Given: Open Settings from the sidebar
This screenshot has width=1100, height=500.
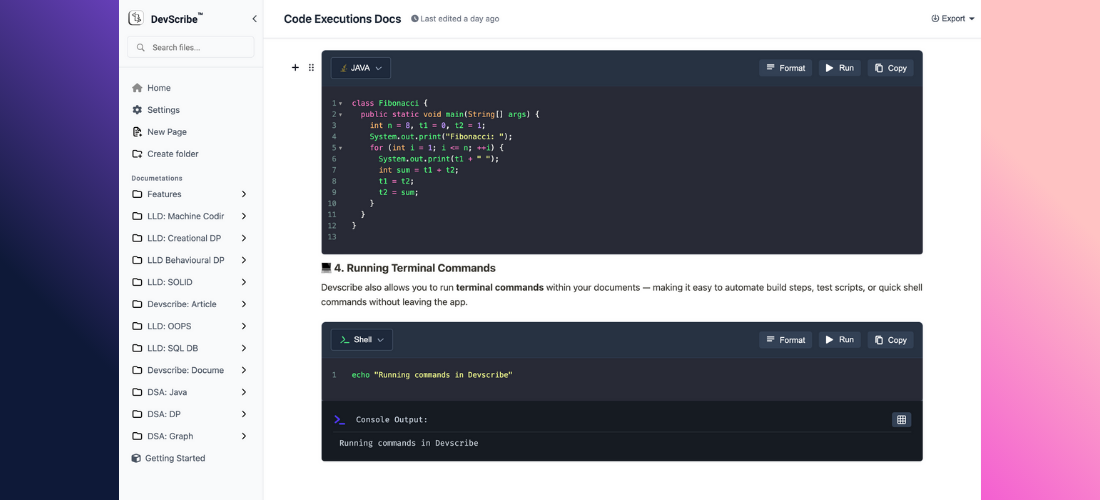Looking at the screenshot, I should point(163,109).
